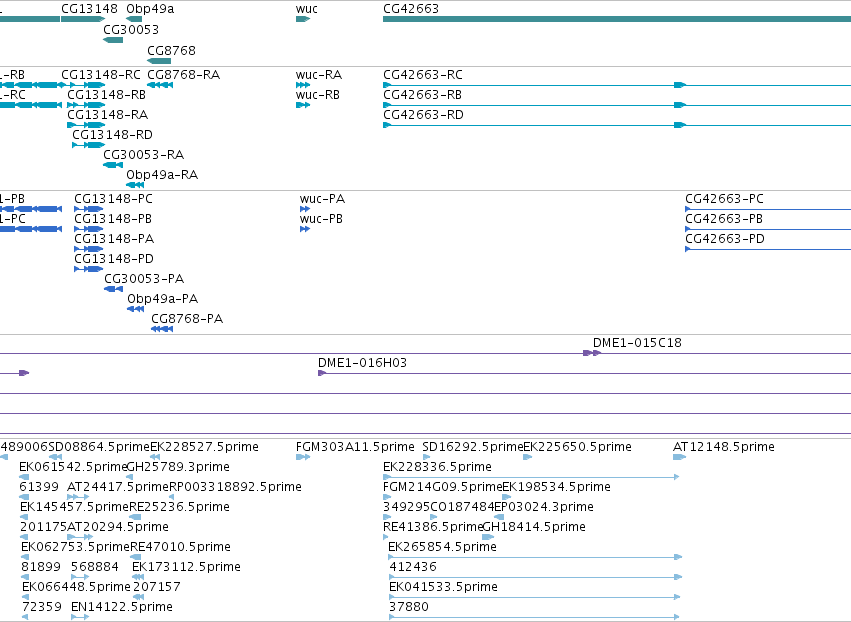Select the EK173112.5prime EST label

coord(187,568)
